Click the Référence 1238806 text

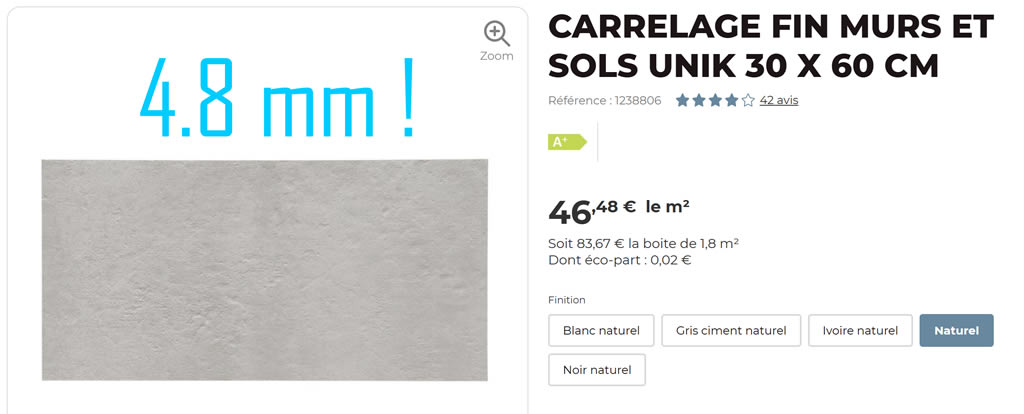coord(605,101)
